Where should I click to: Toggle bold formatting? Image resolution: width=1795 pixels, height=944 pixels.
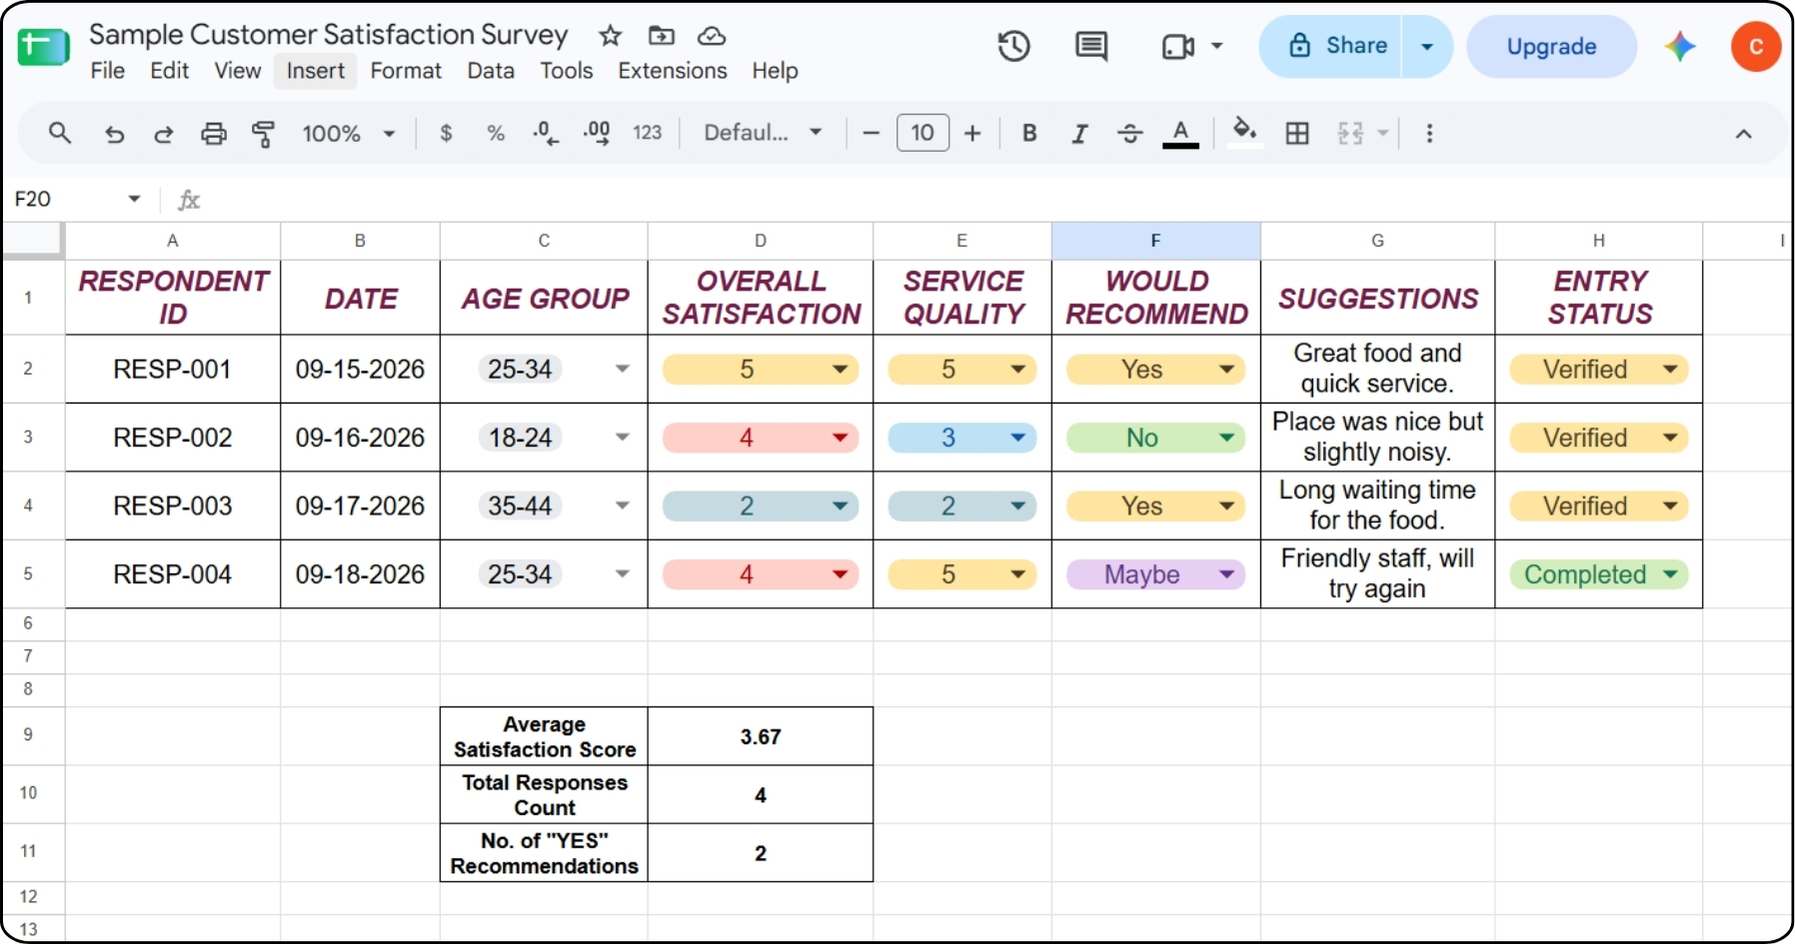[1029, 133]
